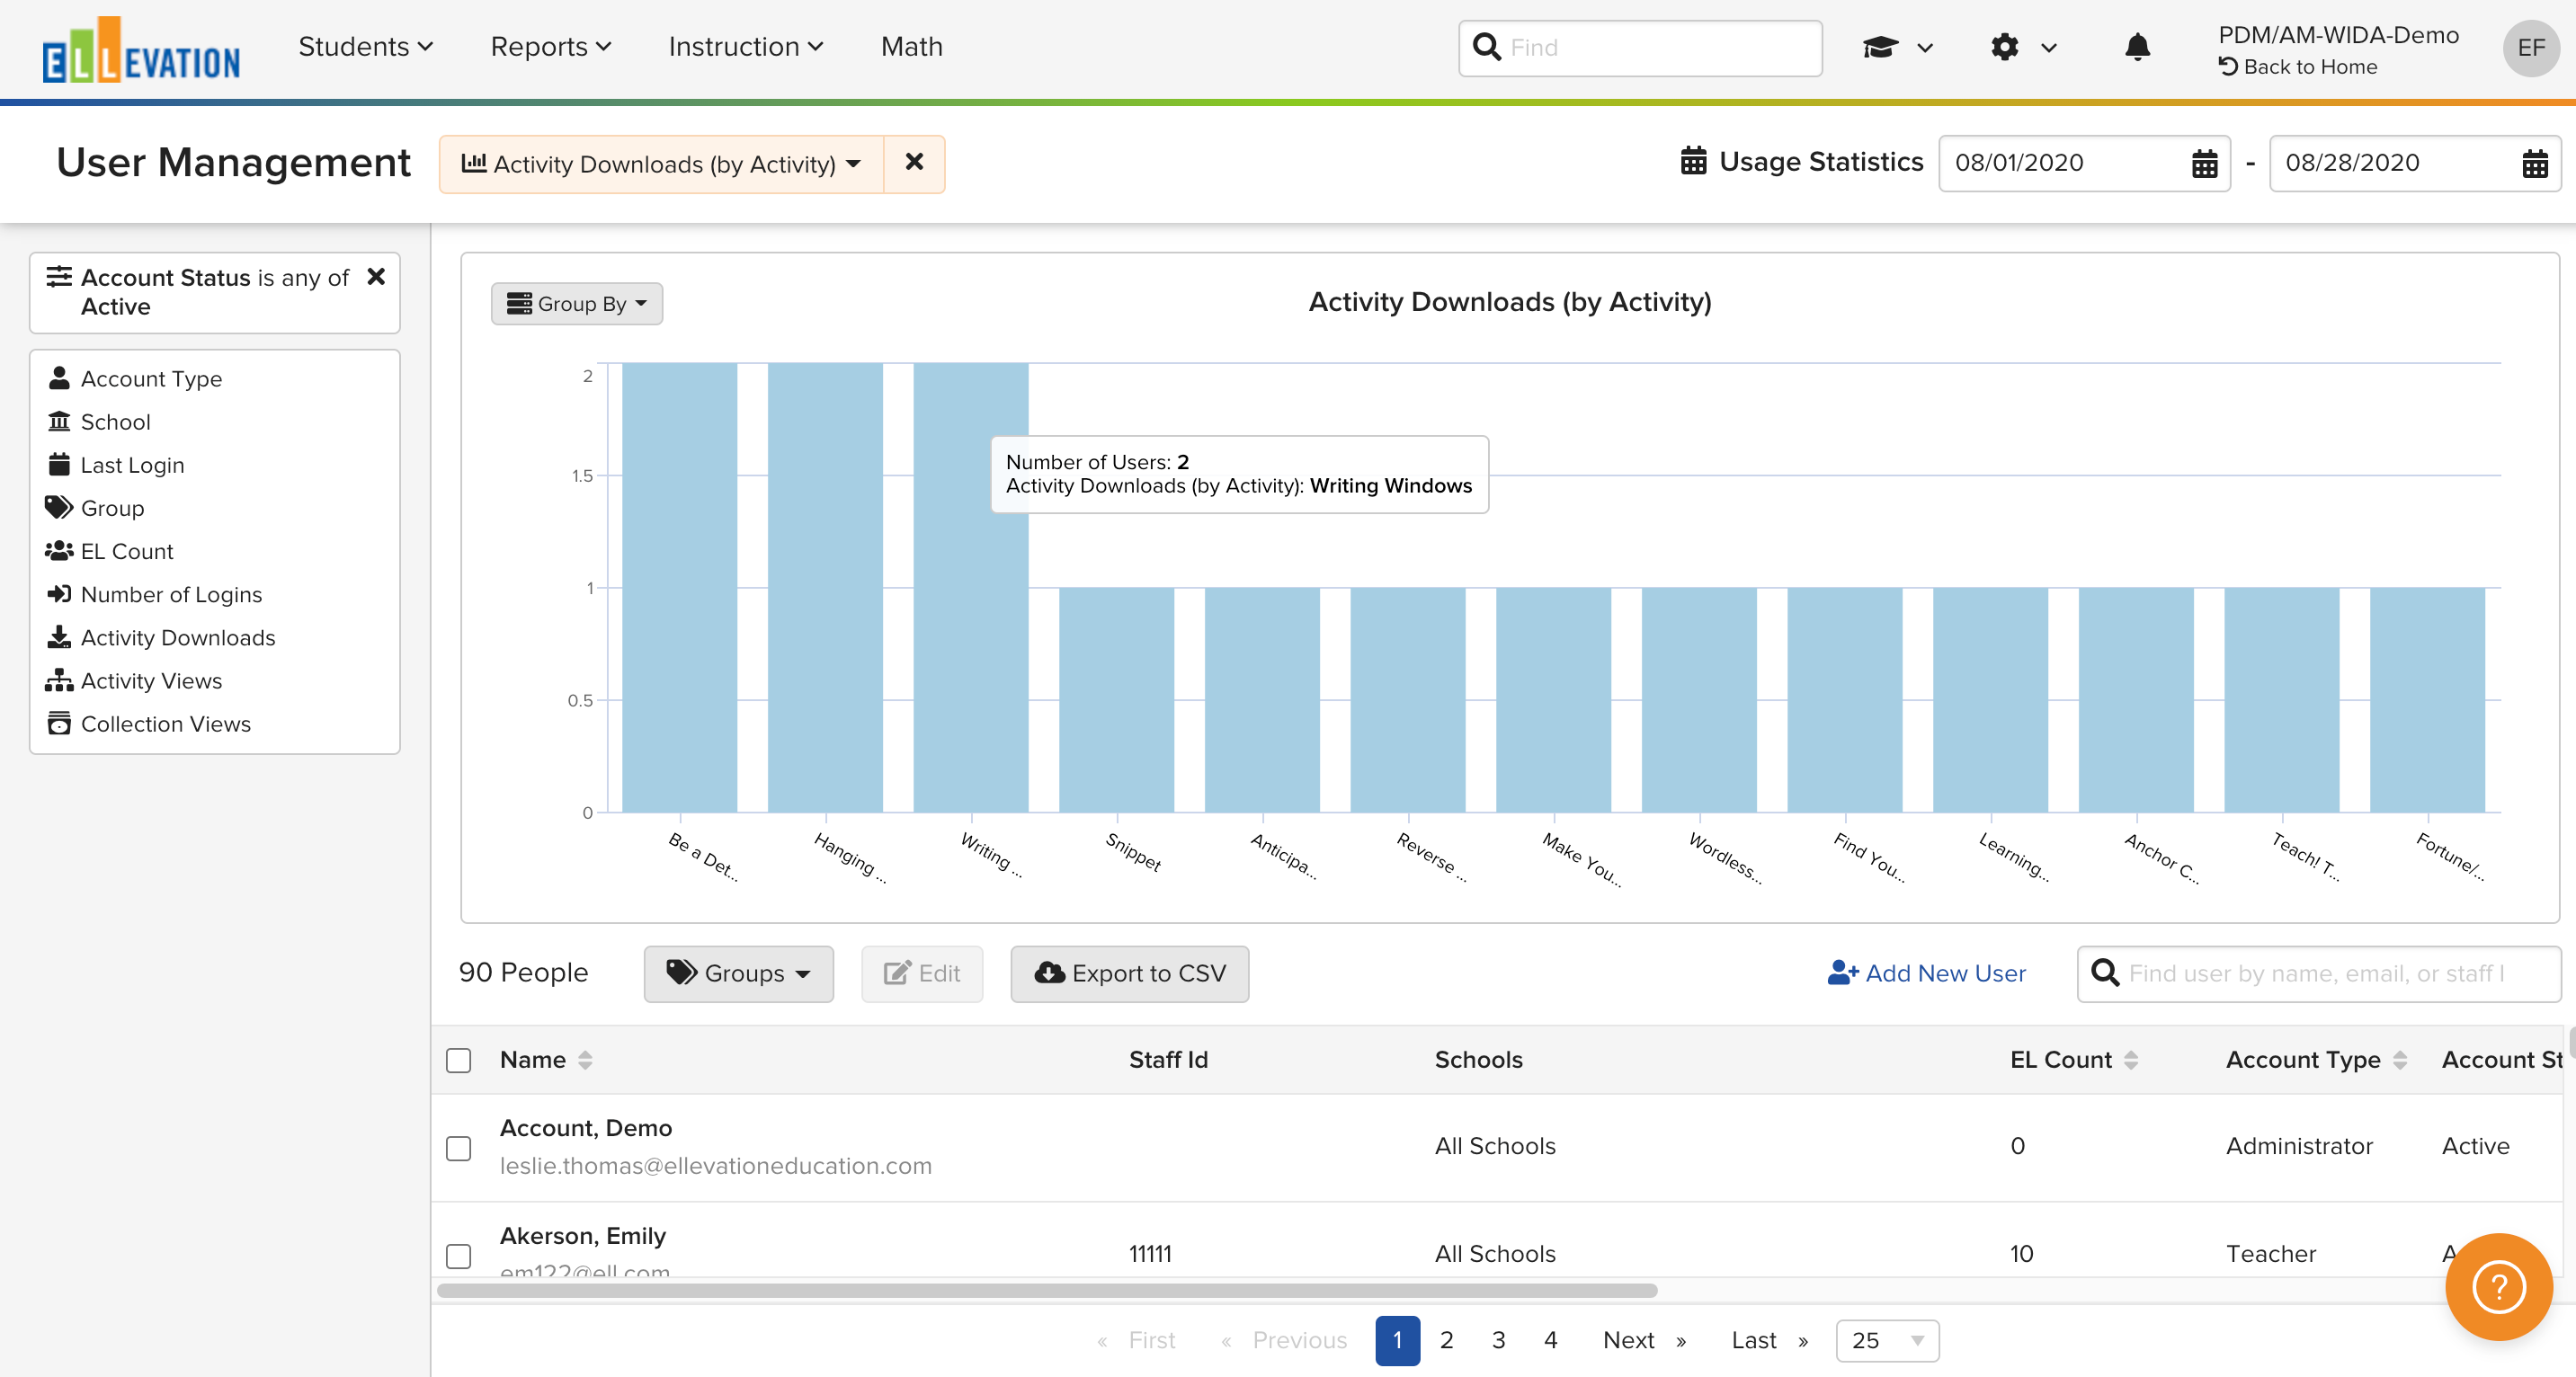
Task: Select the Activity Downloads filter
Action: pyautogui.click(x=178, y=637)
